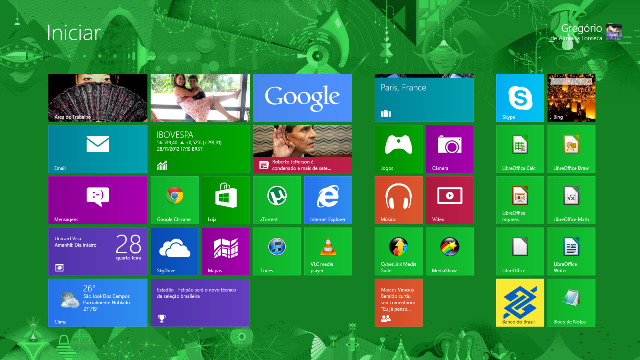640x360 pixels.
Task: Launch VLC media player tile
Action: [x=328, y=251]
